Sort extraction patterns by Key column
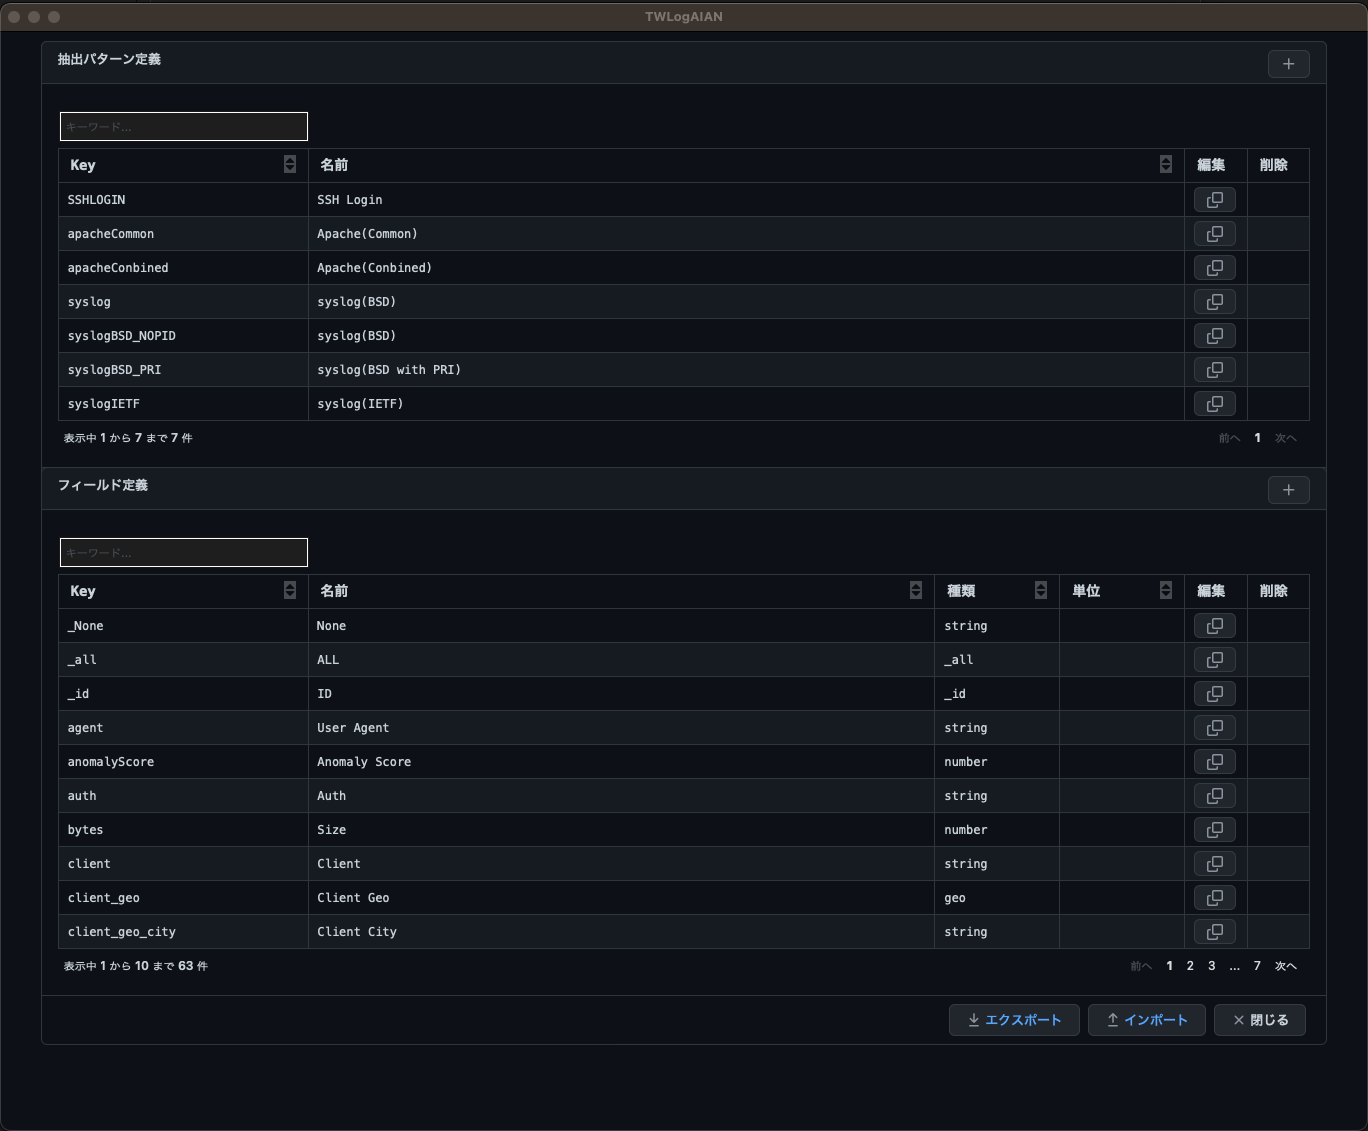This screenshot has width=1368, height=1131. click(x=289, y=165)
